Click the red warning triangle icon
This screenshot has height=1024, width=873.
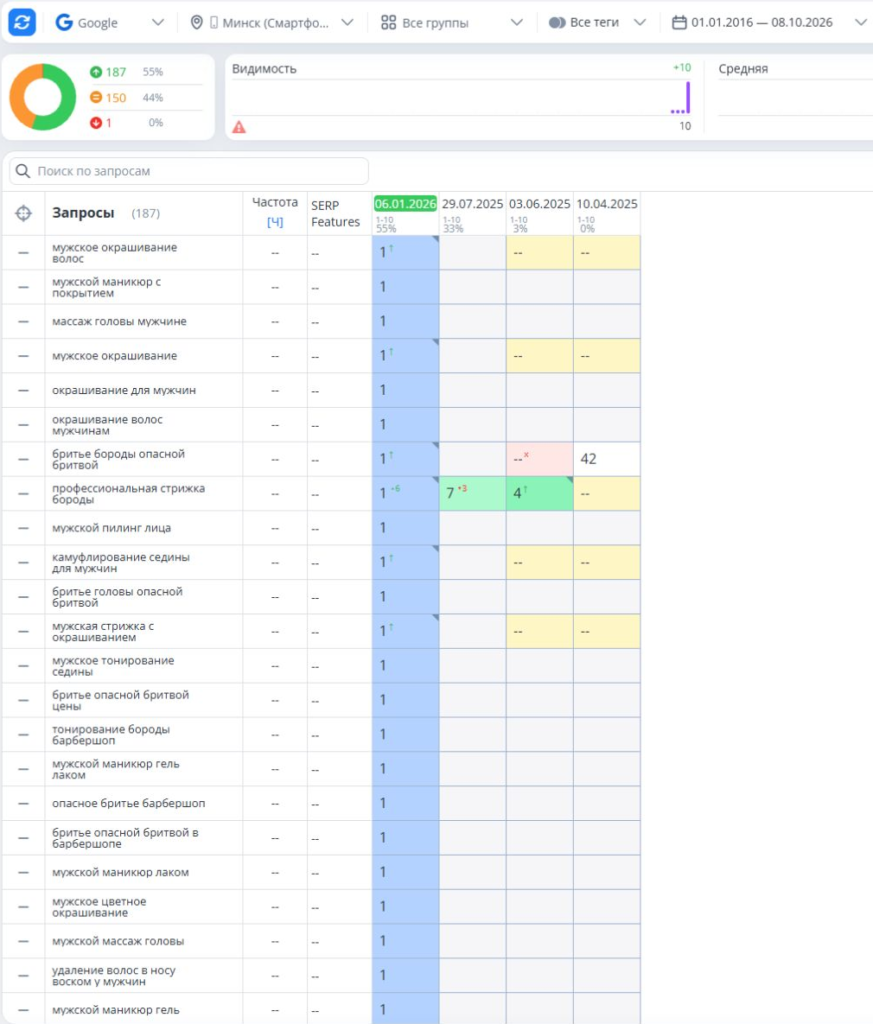pyautogui.click(x=239, y=127)
